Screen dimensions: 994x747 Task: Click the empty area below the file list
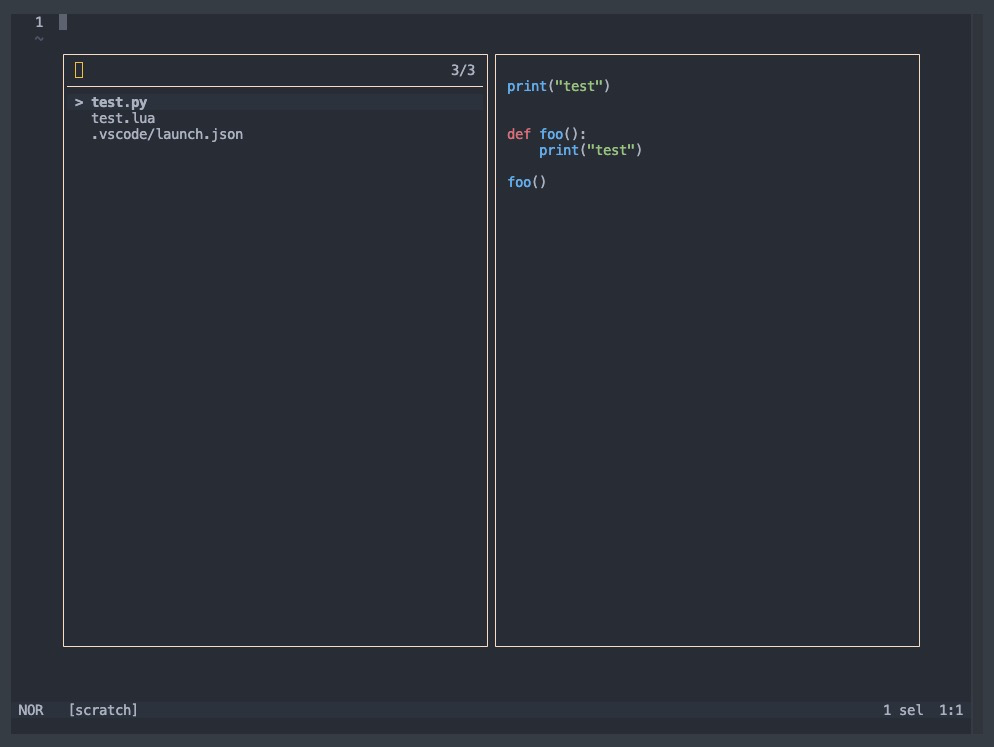pyautogui.click(x=275, y=400)
